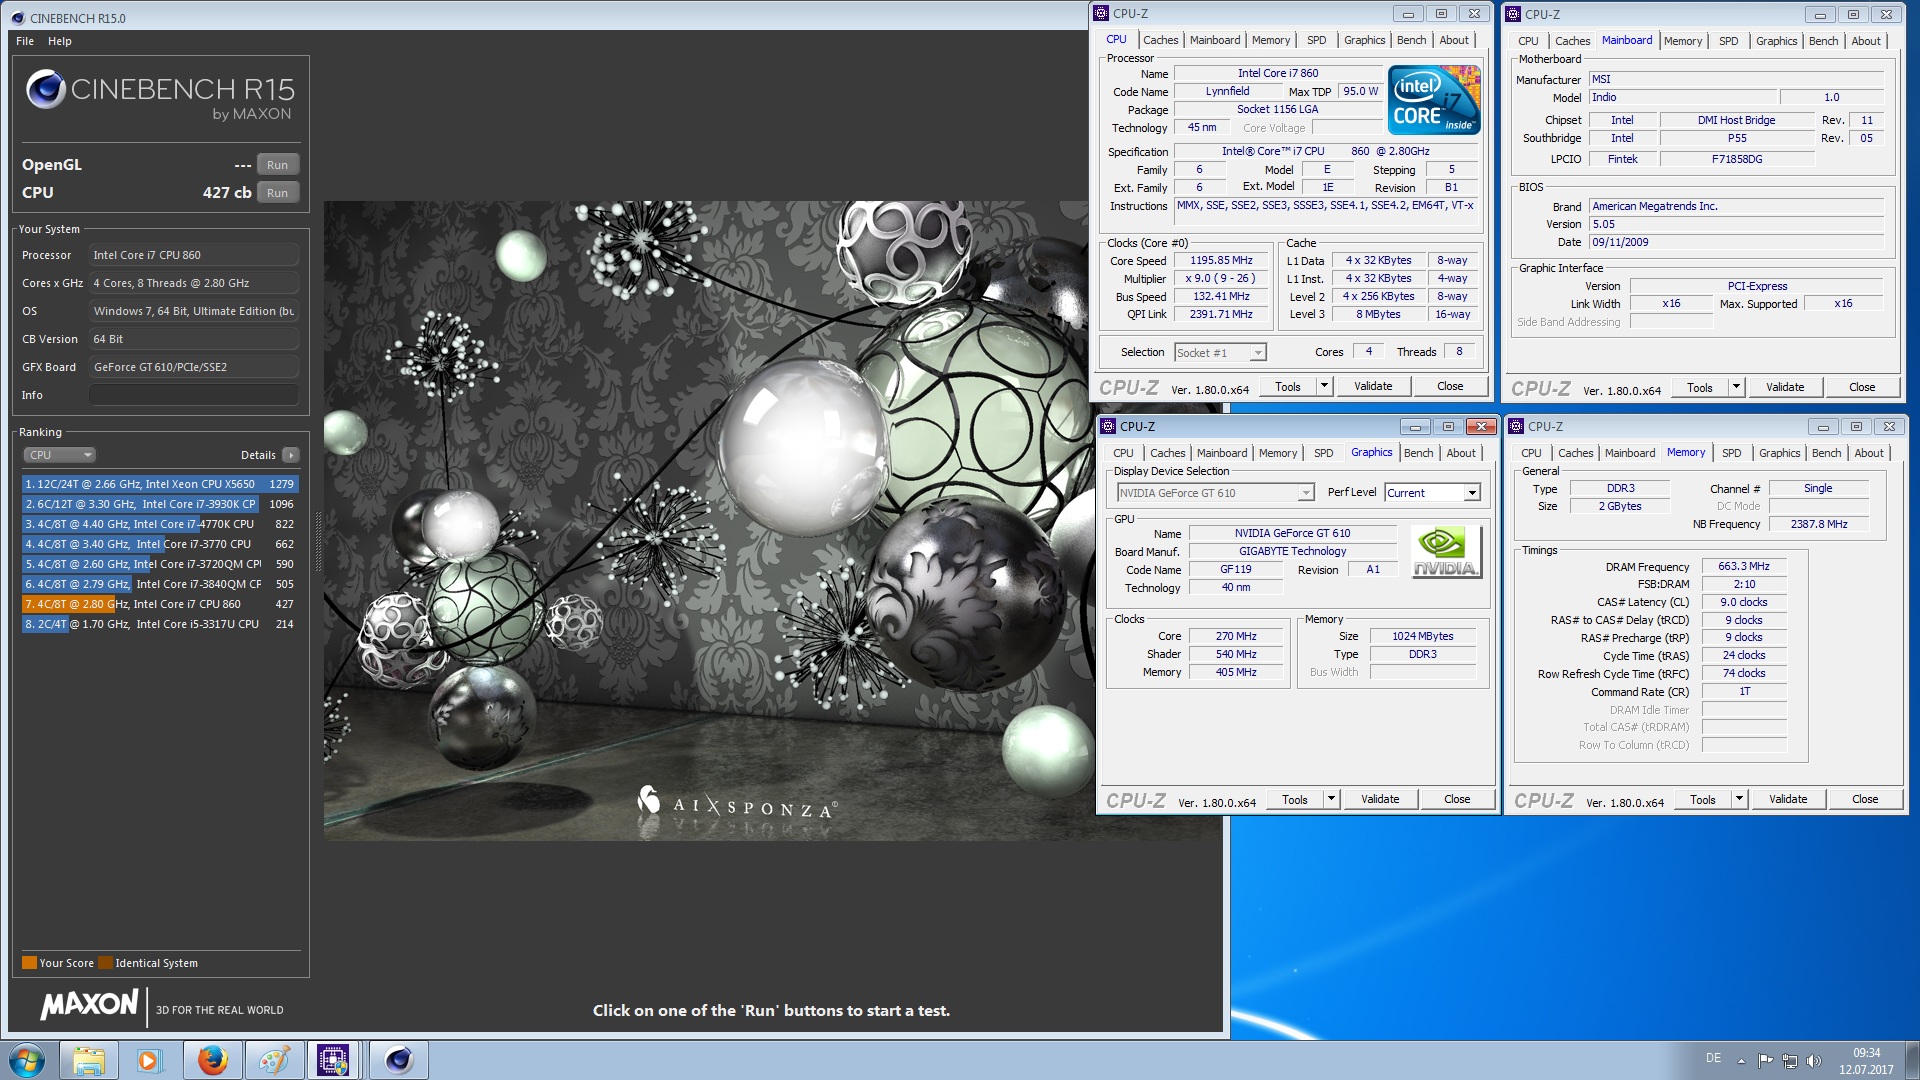The height and width of the screenshot is (1080, 1920).
Task: Click the DE language indicator
Action: tap(1713, 1058)
